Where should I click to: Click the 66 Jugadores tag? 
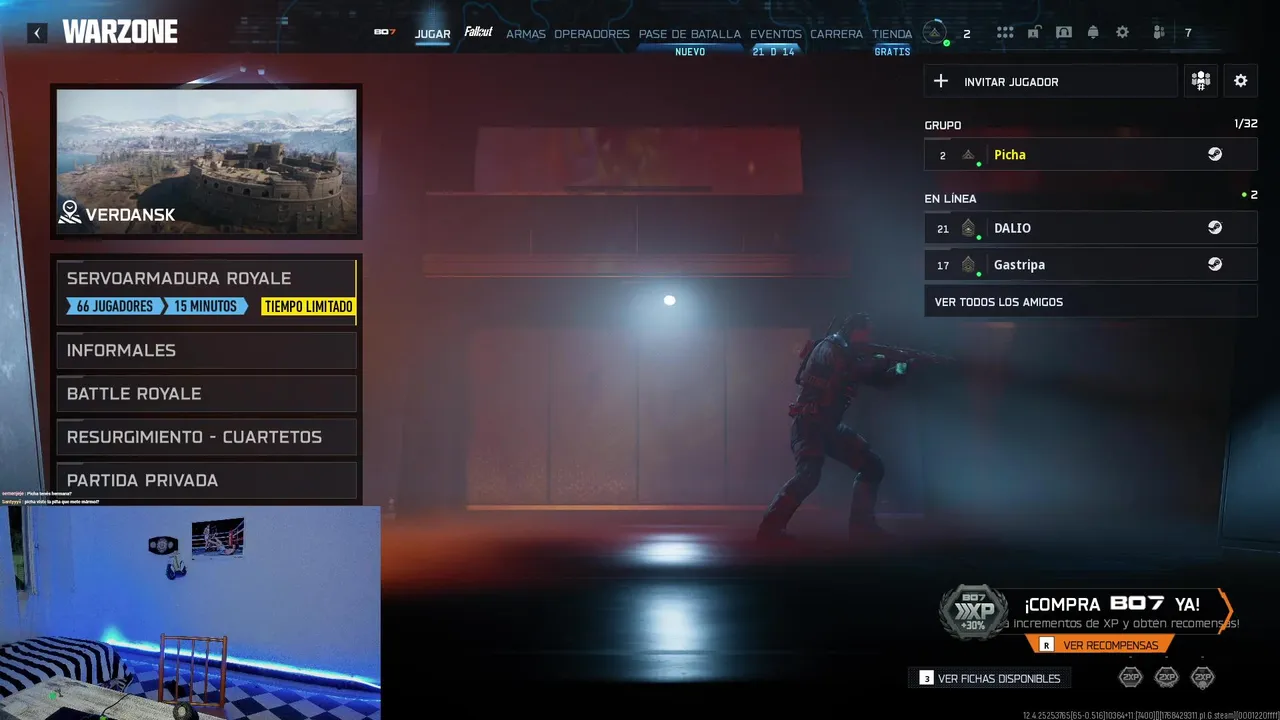[x=113, y=306]
